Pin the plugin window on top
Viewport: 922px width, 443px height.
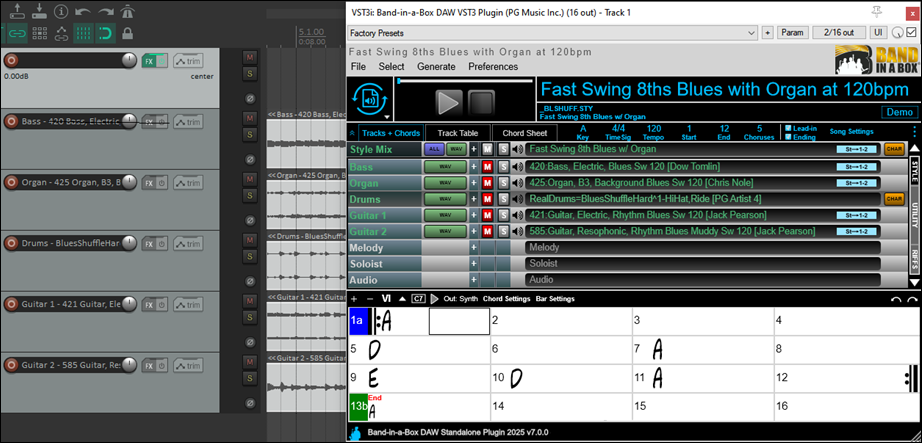(877, 12)
